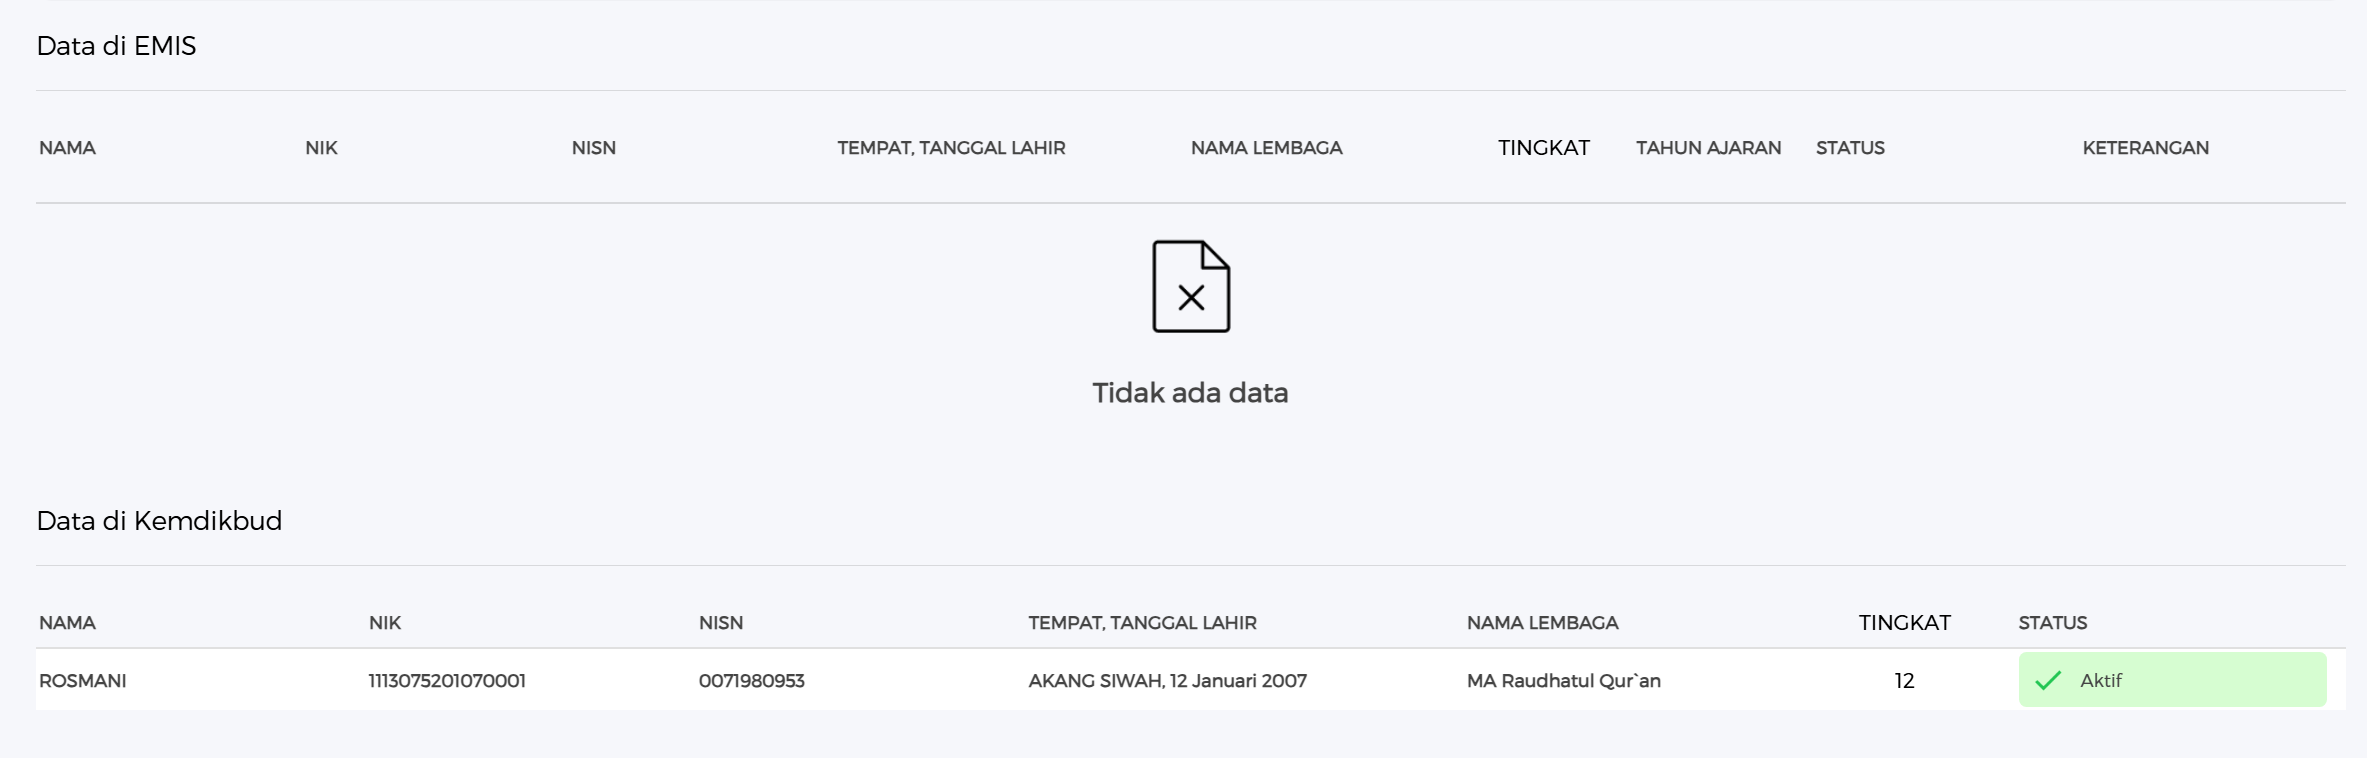The height and width of the screenshot is (758, 2367).
Task: Click the STATUS header in Kemdikbud table
Action: [x=2052, y=623]
